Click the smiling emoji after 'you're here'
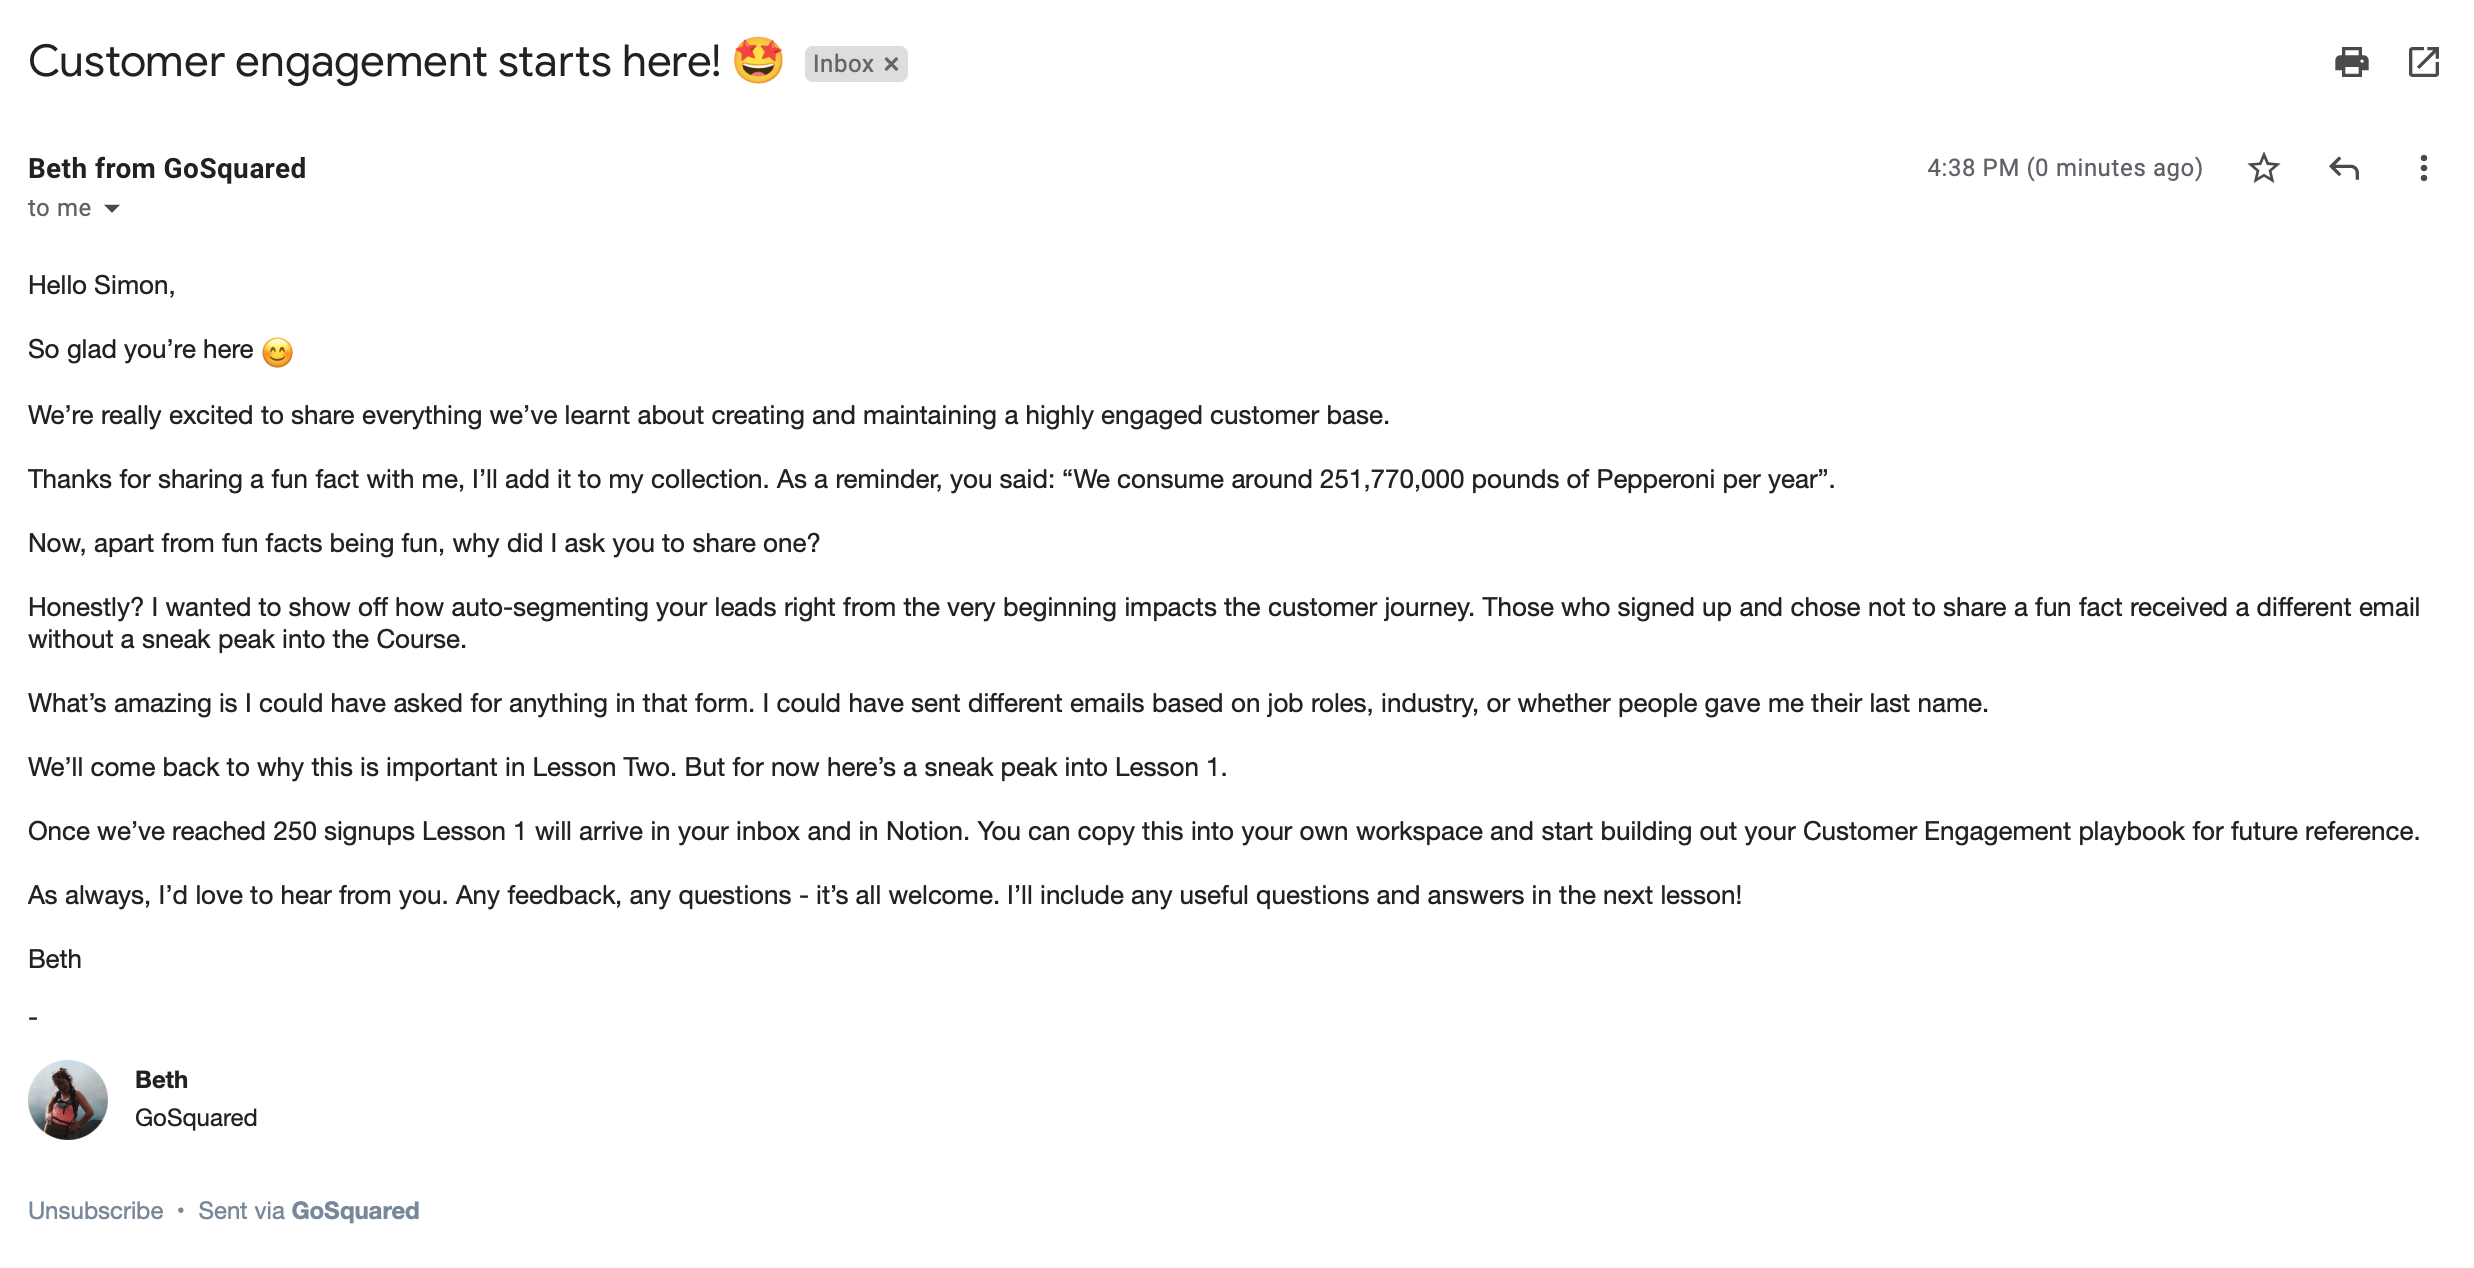 tap(277, 352)
